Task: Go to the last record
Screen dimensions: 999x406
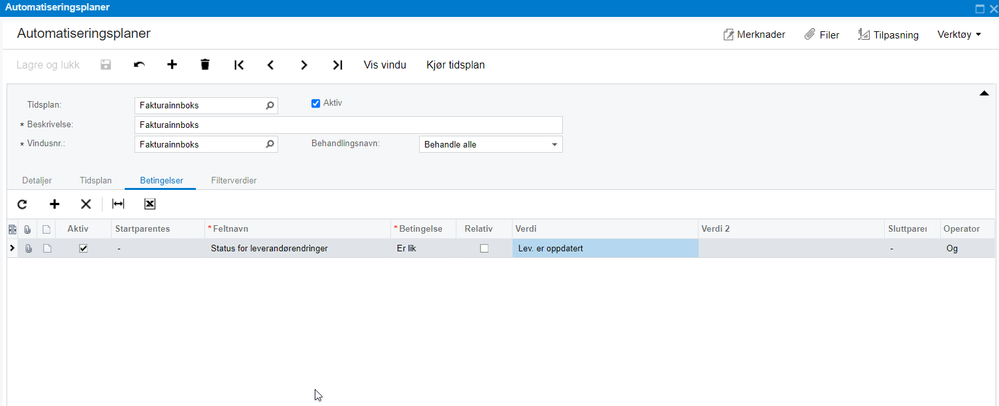Action: point(338,64)
